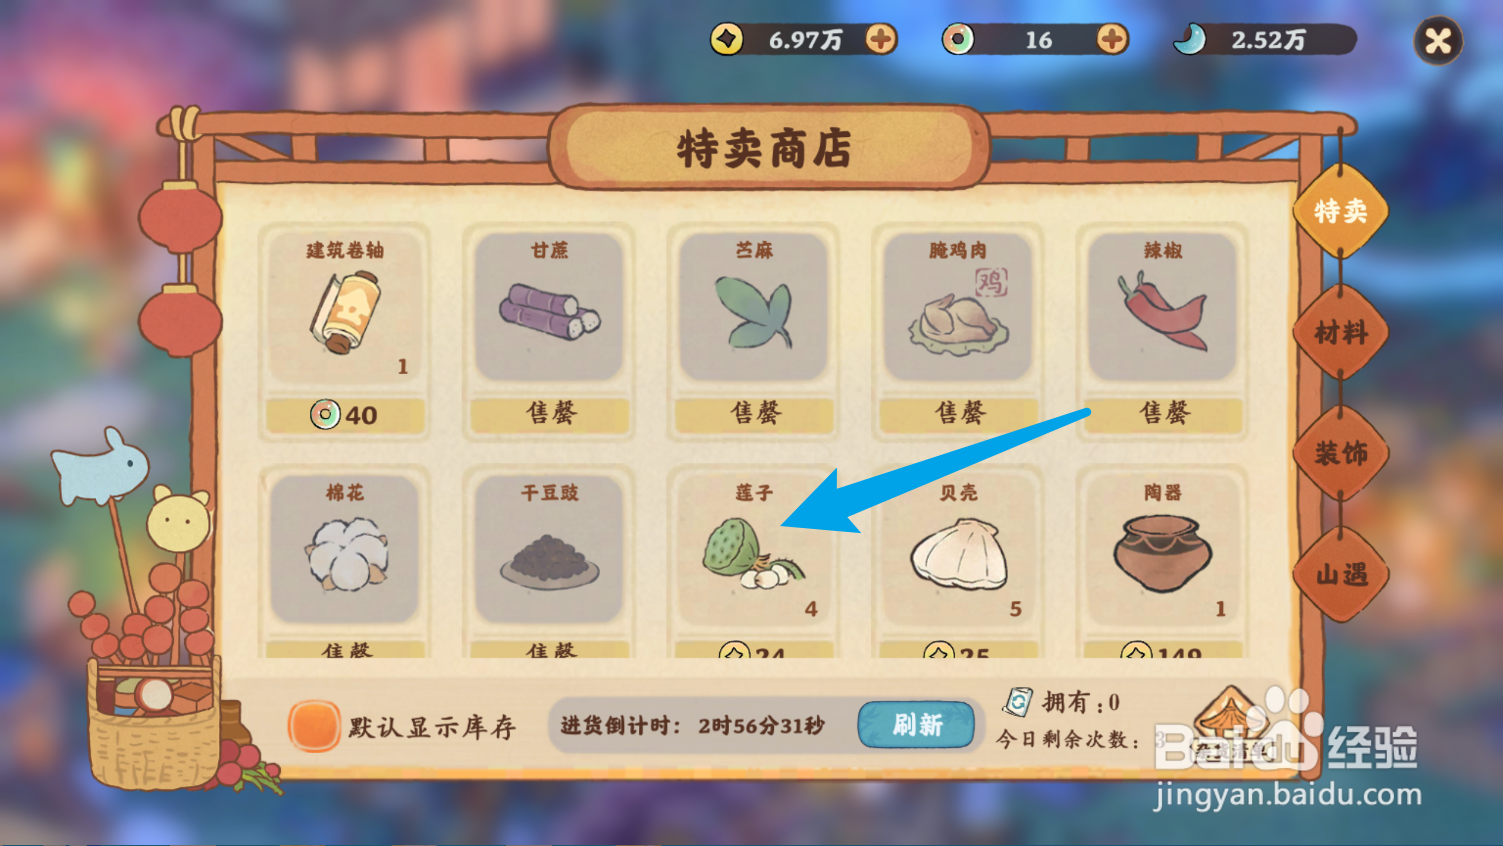1503x846 pixels.
Task: Toggle the 默认显示库存 orange checkbox
Action: 314,726
